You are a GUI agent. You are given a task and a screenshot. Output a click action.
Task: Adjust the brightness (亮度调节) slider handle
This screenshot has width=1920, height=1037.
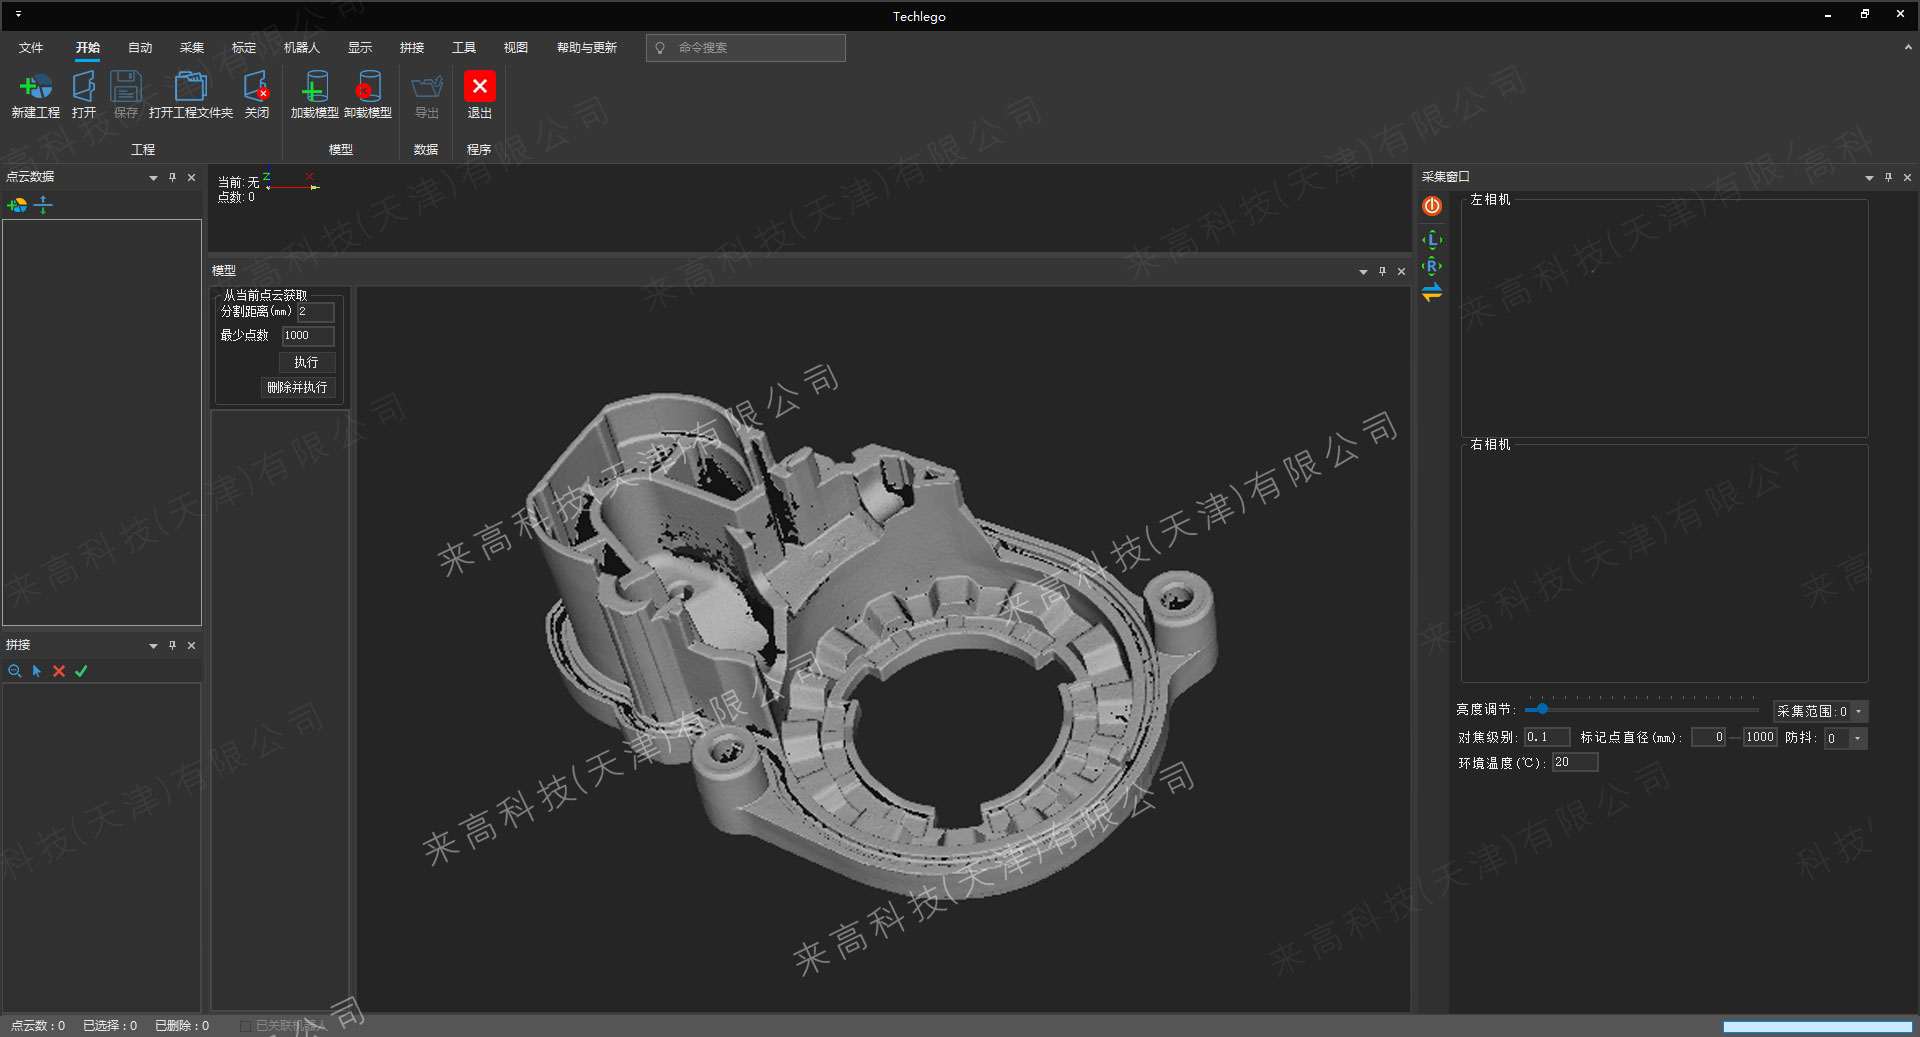[x=1542, y=709]
